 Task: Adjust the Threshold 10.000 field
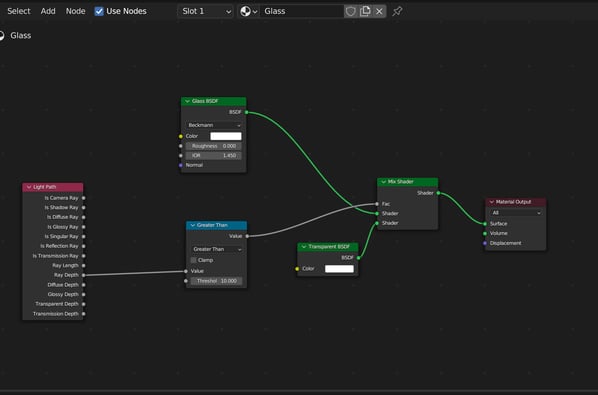[217, 281]
